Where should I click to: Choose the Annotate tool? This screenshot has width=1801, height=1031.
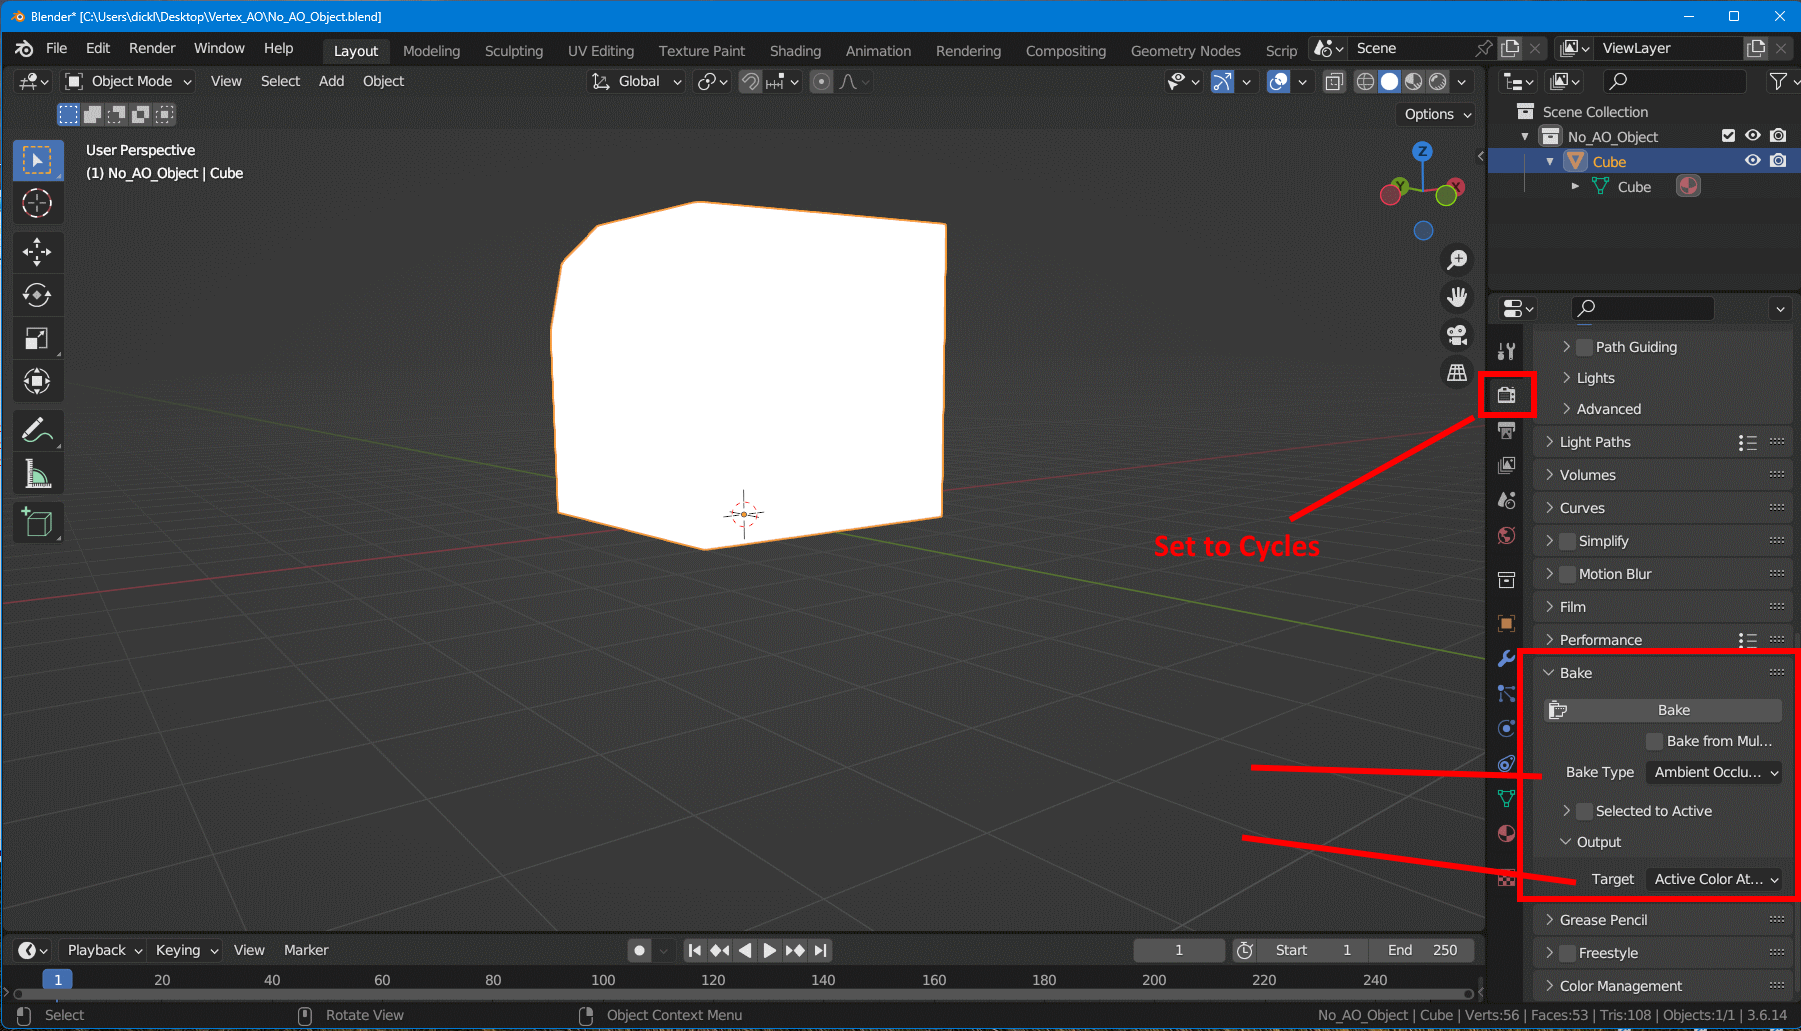point(37,431)
